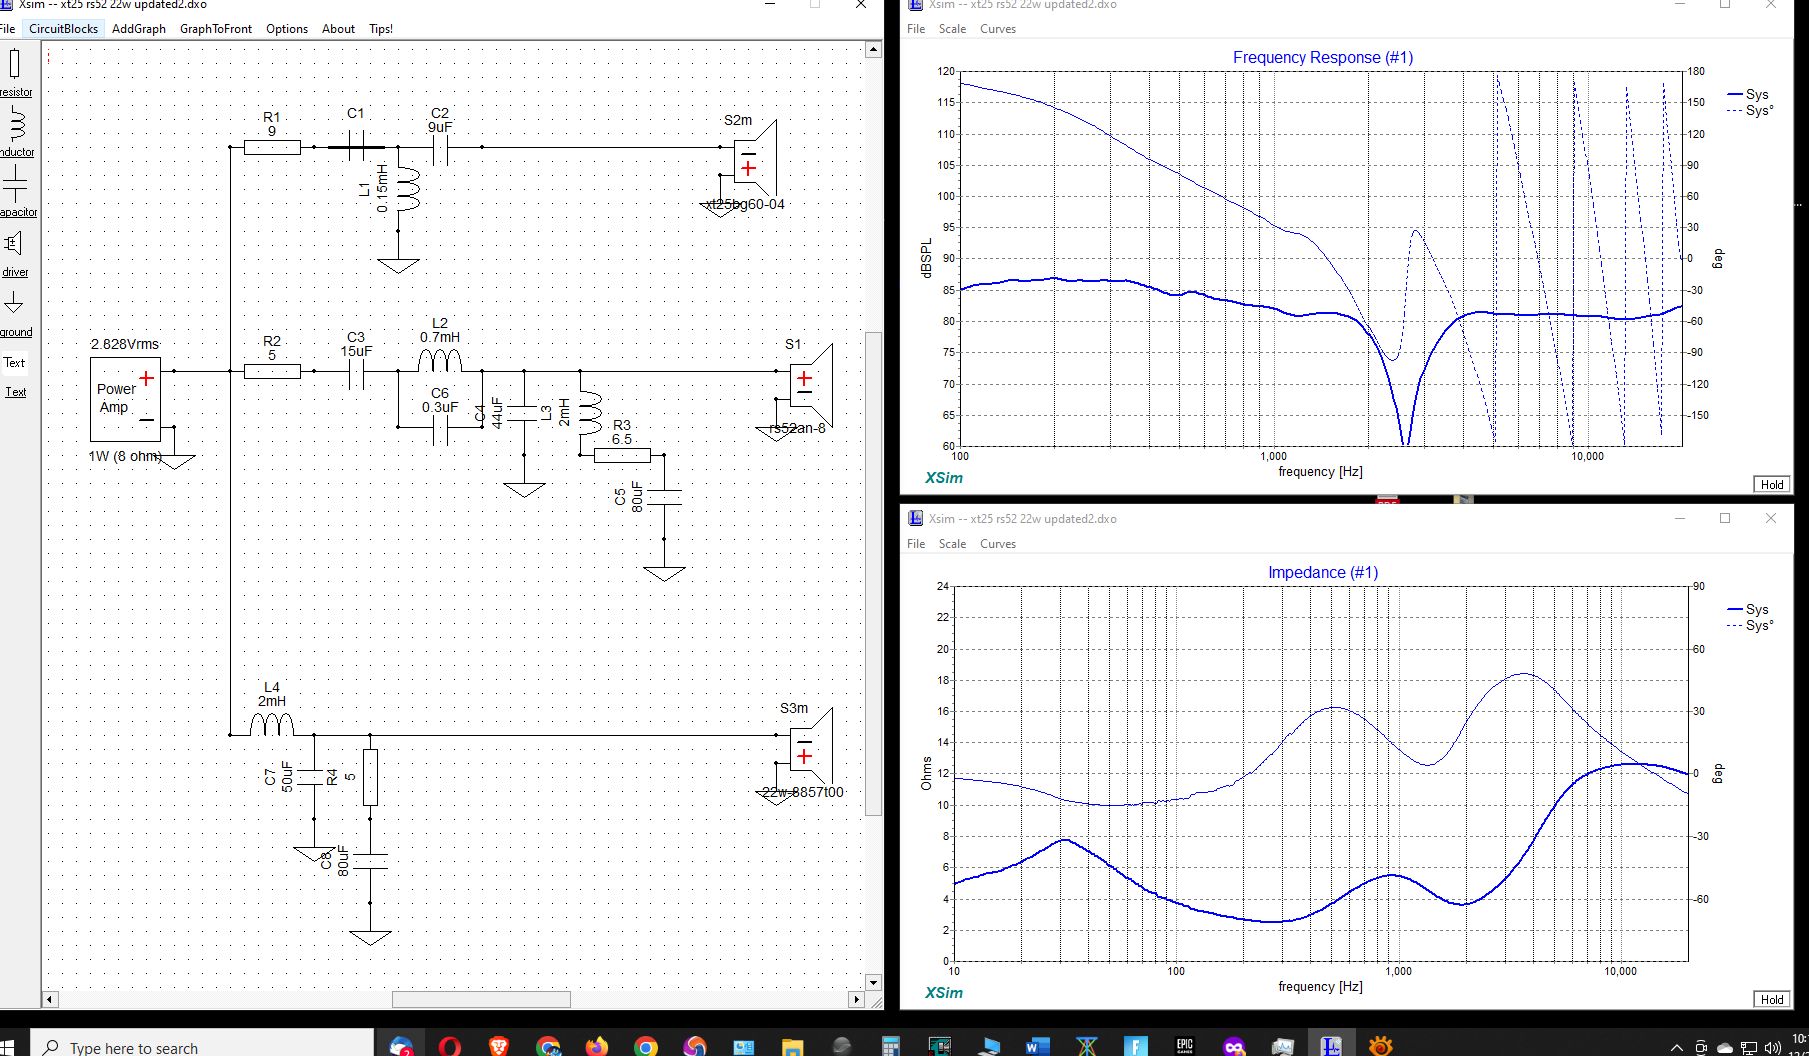
Task: Open Brave browser from taskbar
Action: pyautogui.click(x=498, y=1047)
